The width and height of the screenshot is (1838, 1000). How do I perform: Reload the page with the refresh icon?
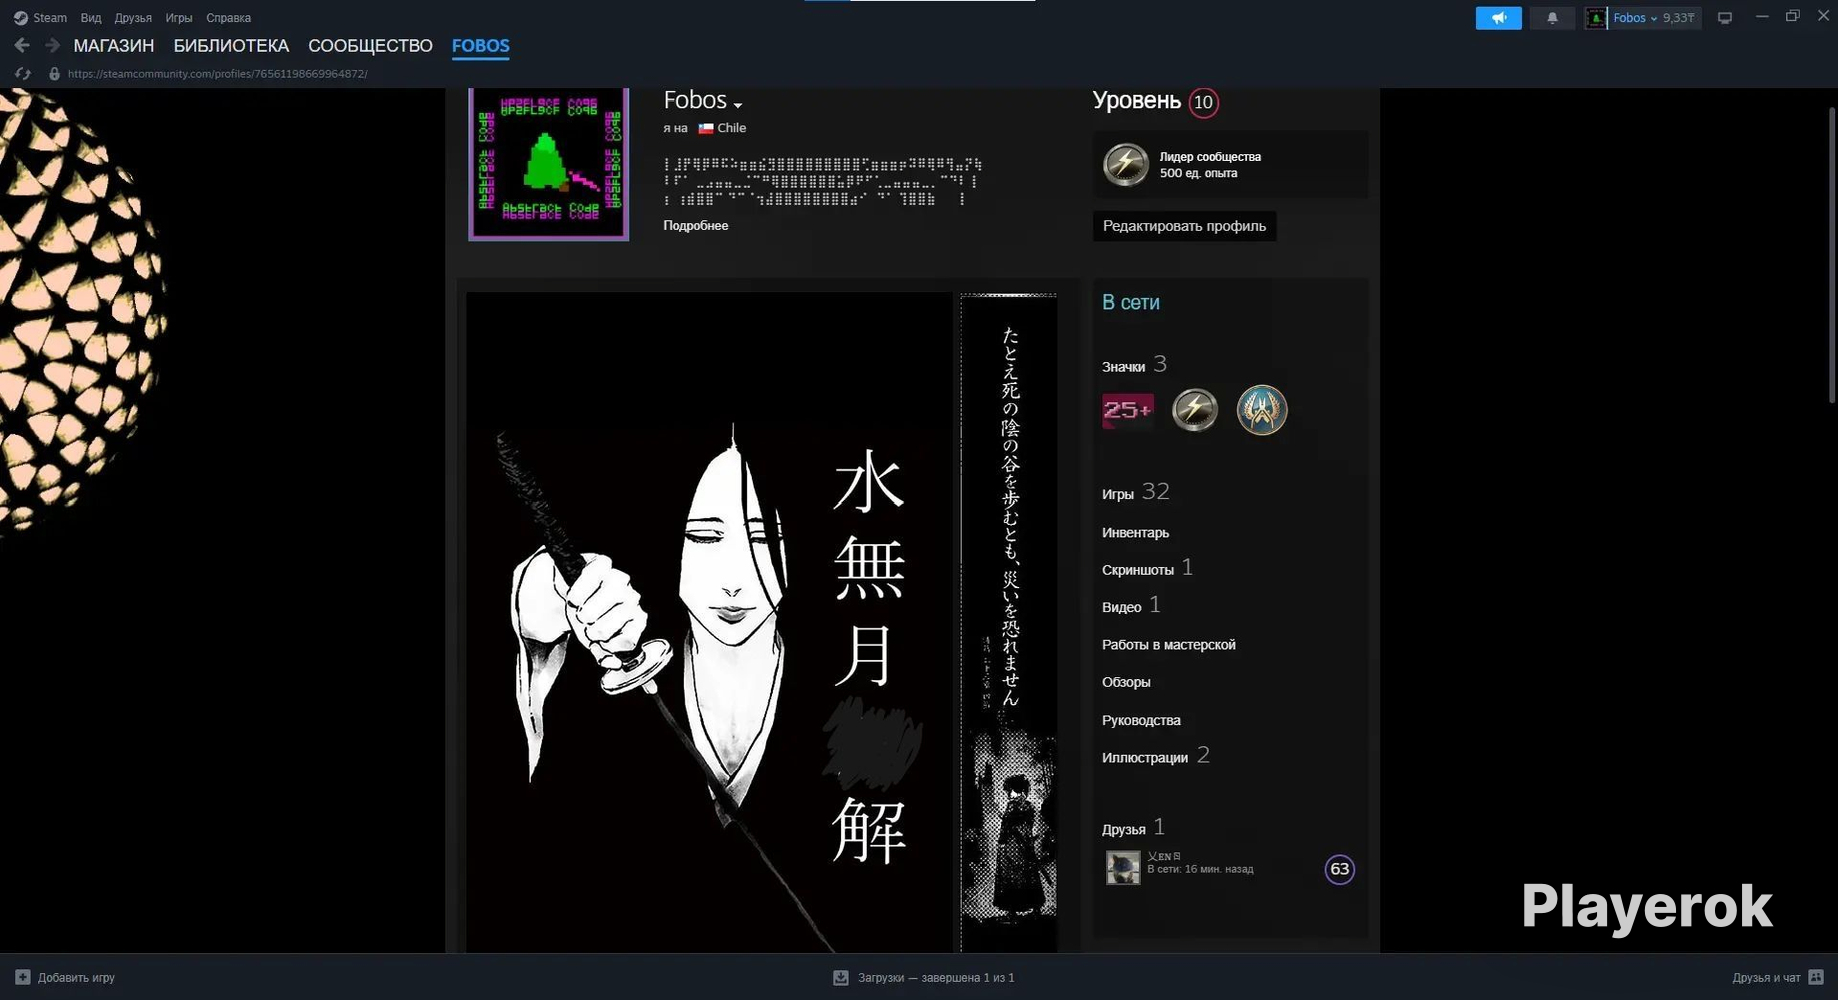click(x=23, y=74)
